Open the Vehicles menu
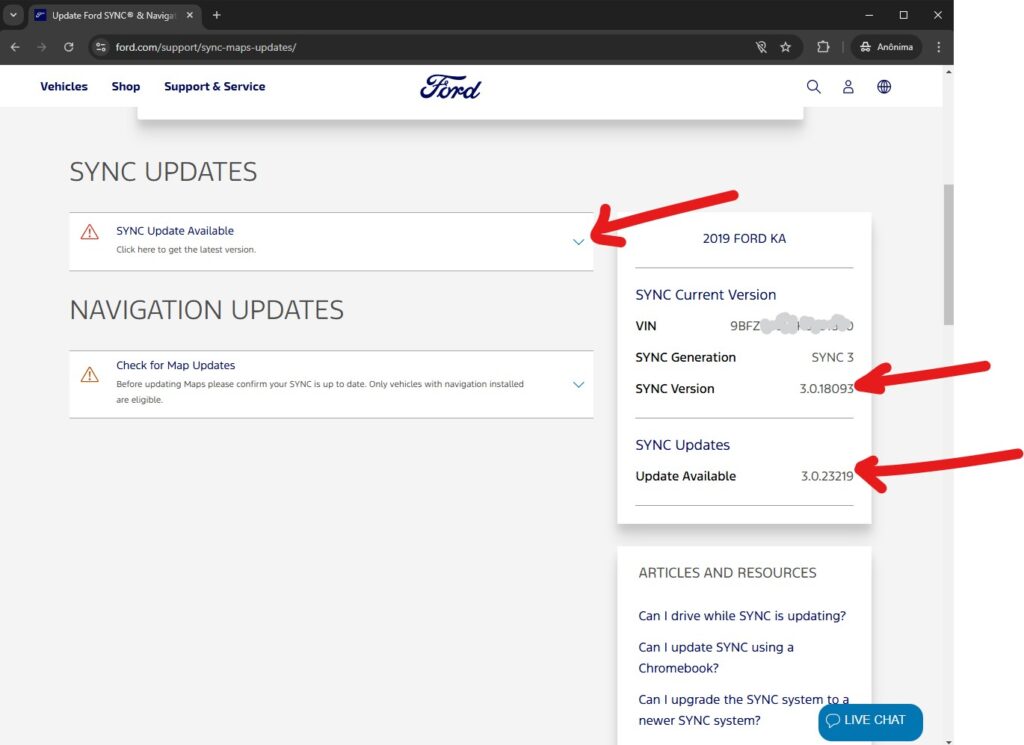The image size is (1024, 745). [64, 87]
